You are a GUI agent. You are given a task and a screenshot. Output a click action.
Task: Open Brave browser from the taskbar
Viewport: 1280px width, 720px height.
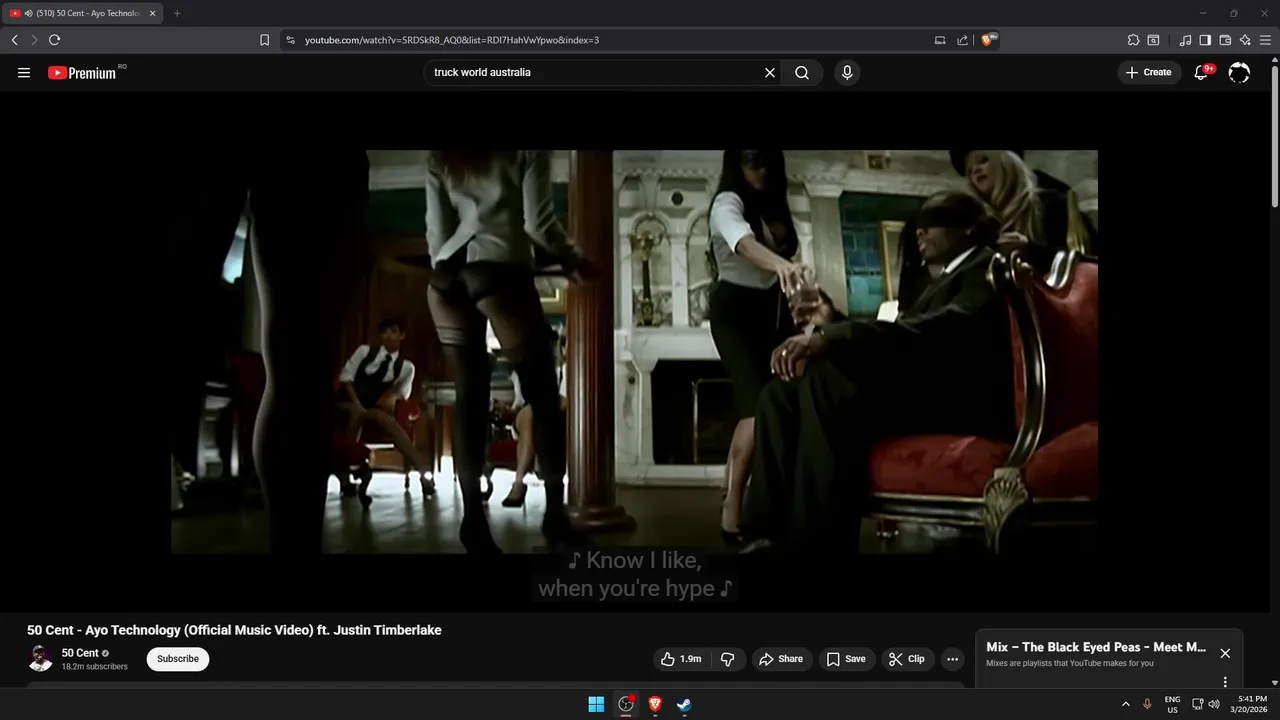click(x=655, y=704)
